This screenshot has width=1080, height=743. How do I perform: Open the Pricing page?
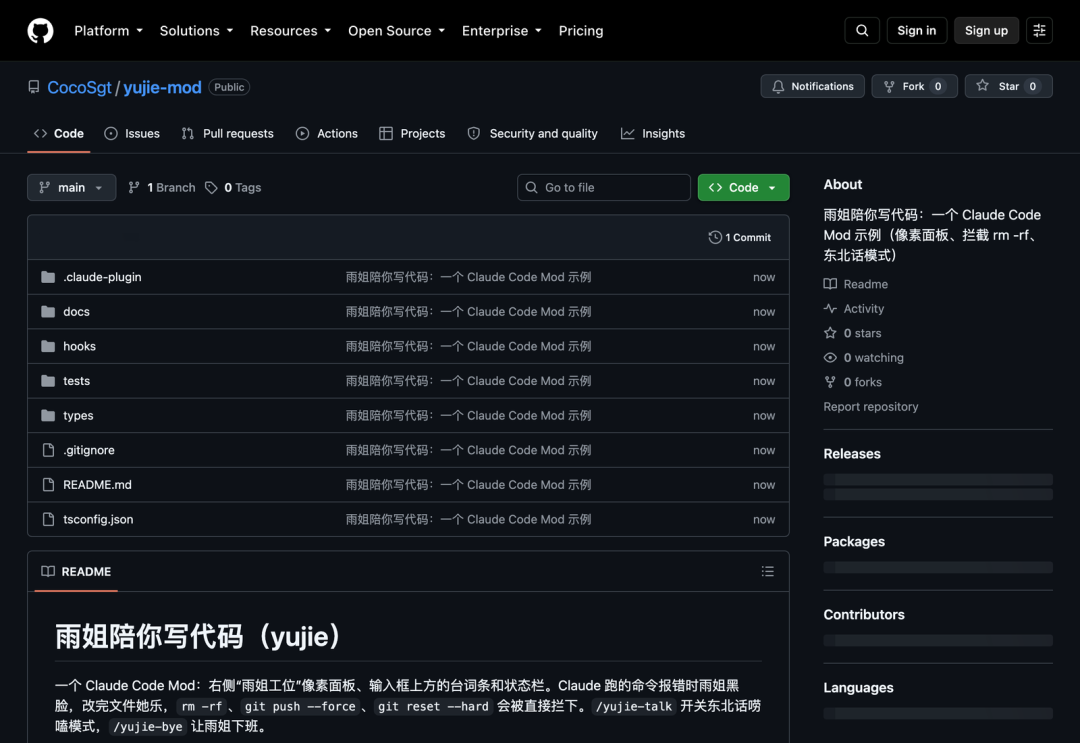[x=581, y=31]
